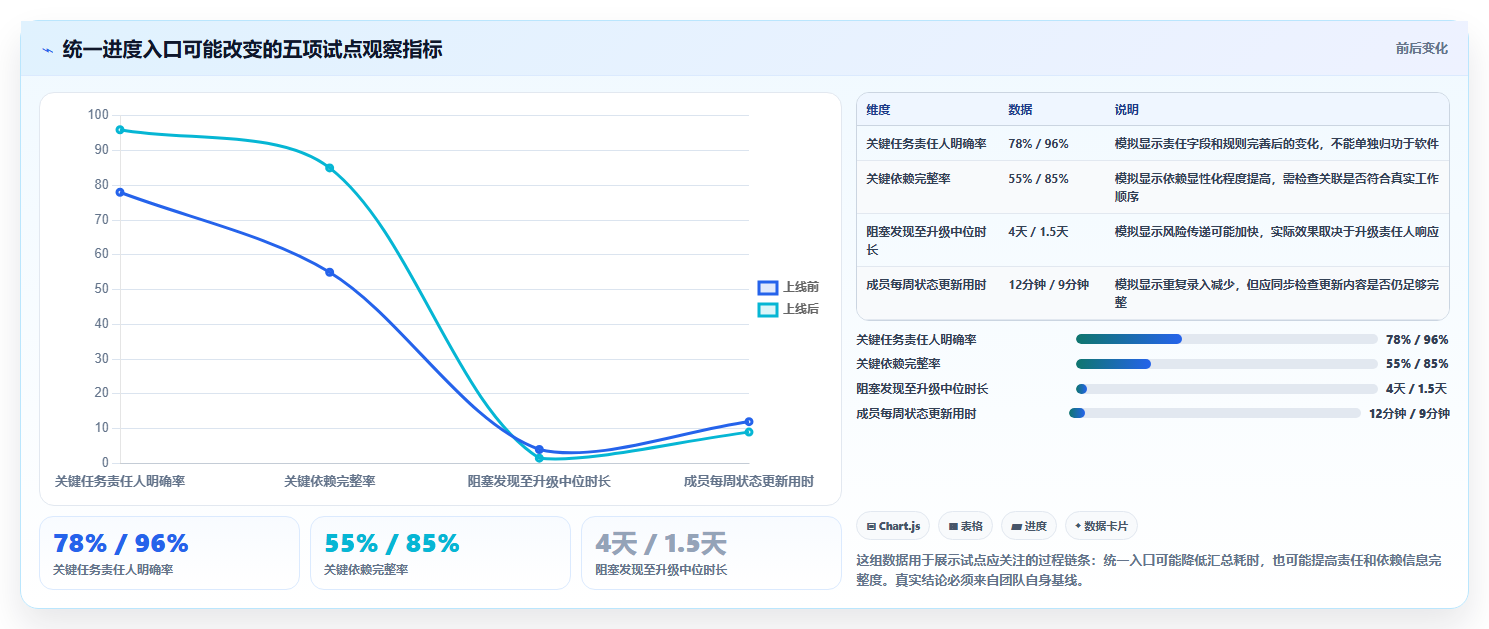Click x-axis label 阻塞发现至升级中位时长
The image size is (1489, 629).
click(x=539, y=482)
